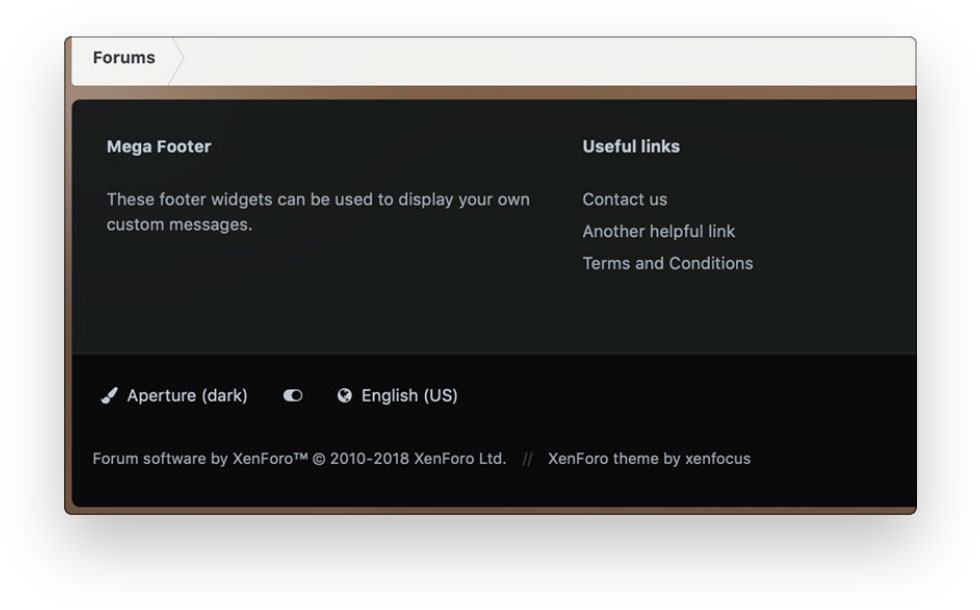Open the Aperture (dark) style chooser

187,396
